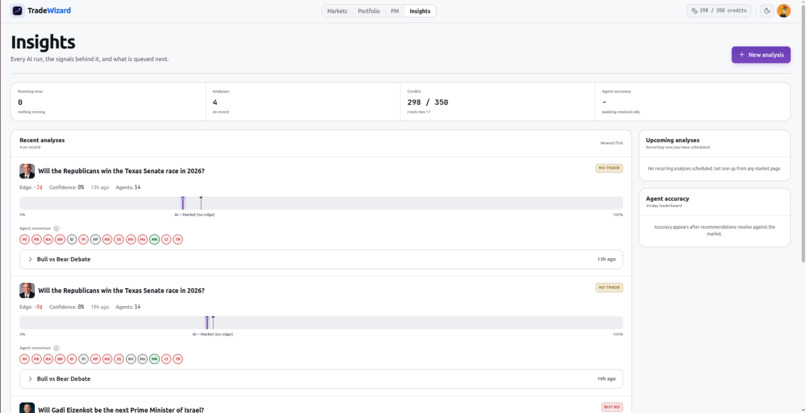Click TR agent badge in 19h ago analysis
This screenshot has width=806, height=413.
tap(178, 358)
